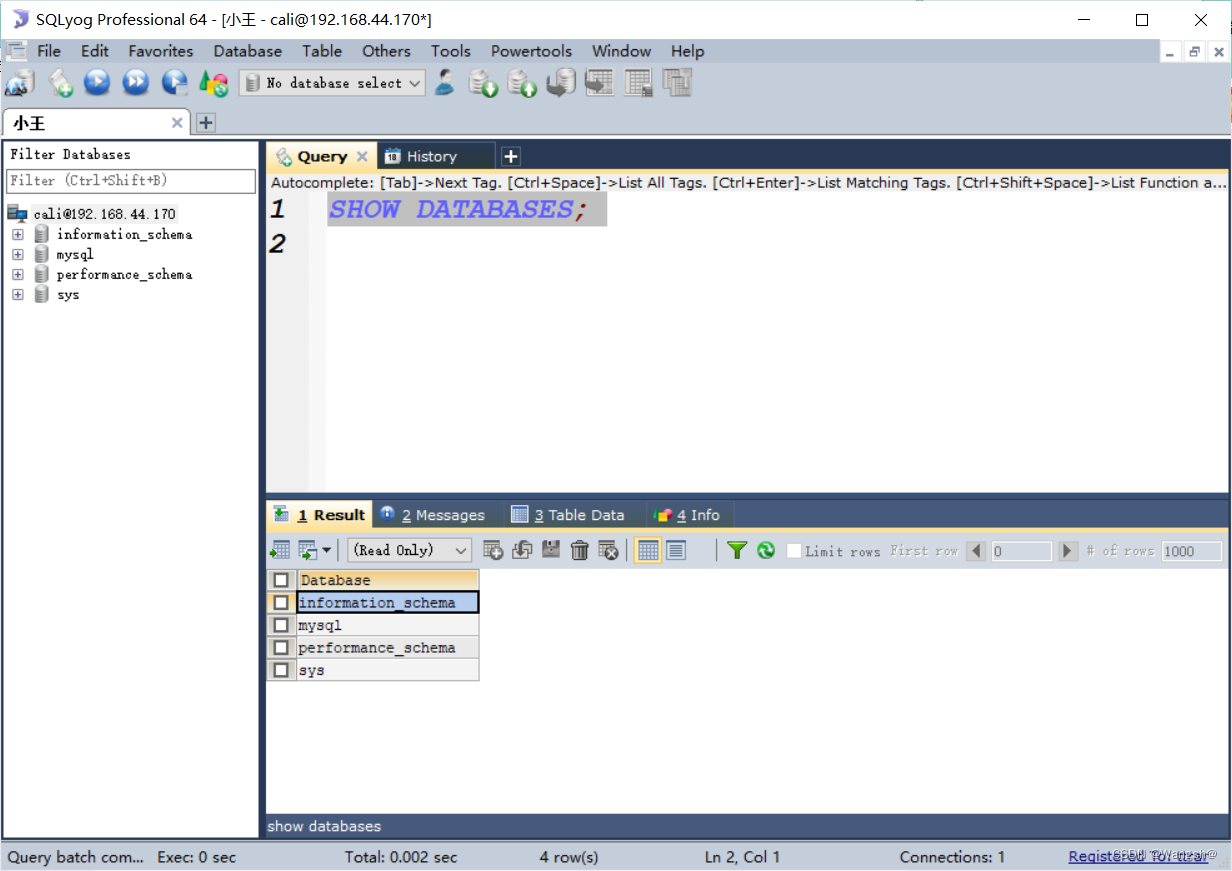Expand the information_schema tree node

tap(17, 234)
